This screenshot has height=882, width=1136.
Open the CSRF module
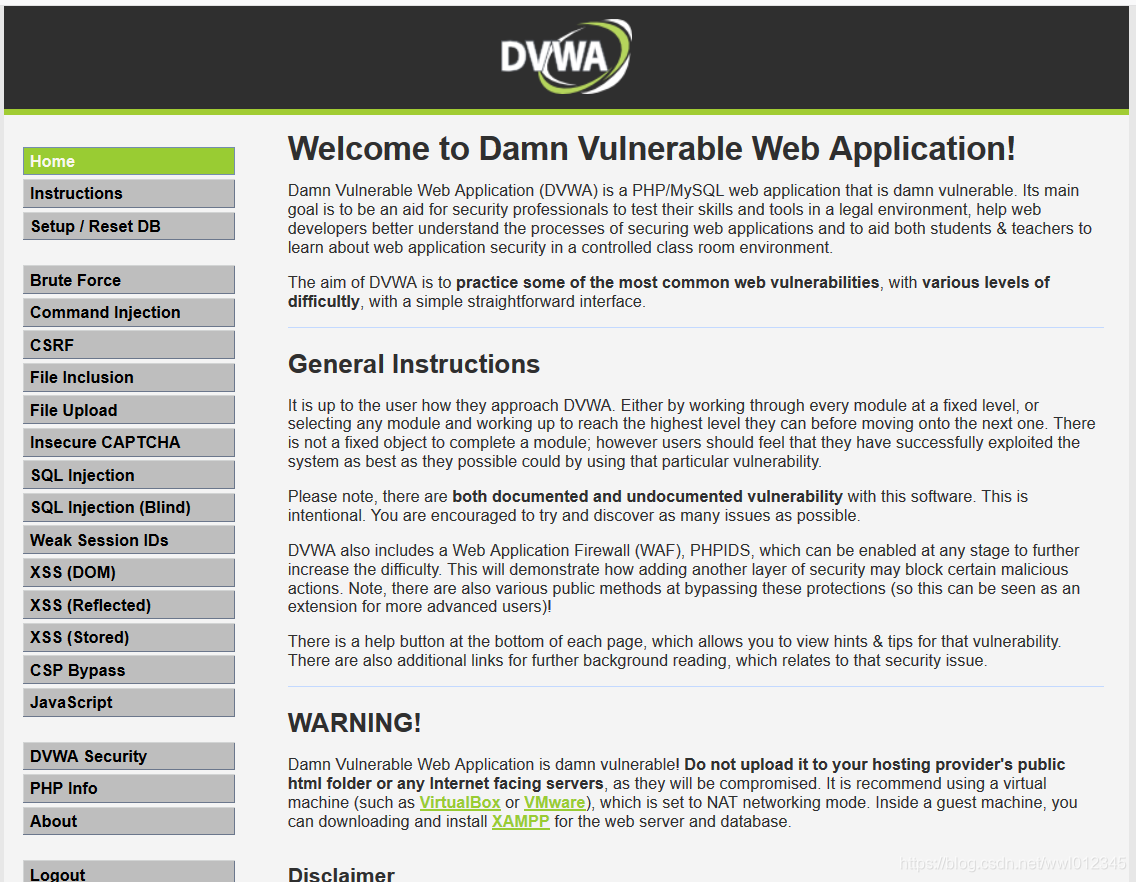point(129,345)
